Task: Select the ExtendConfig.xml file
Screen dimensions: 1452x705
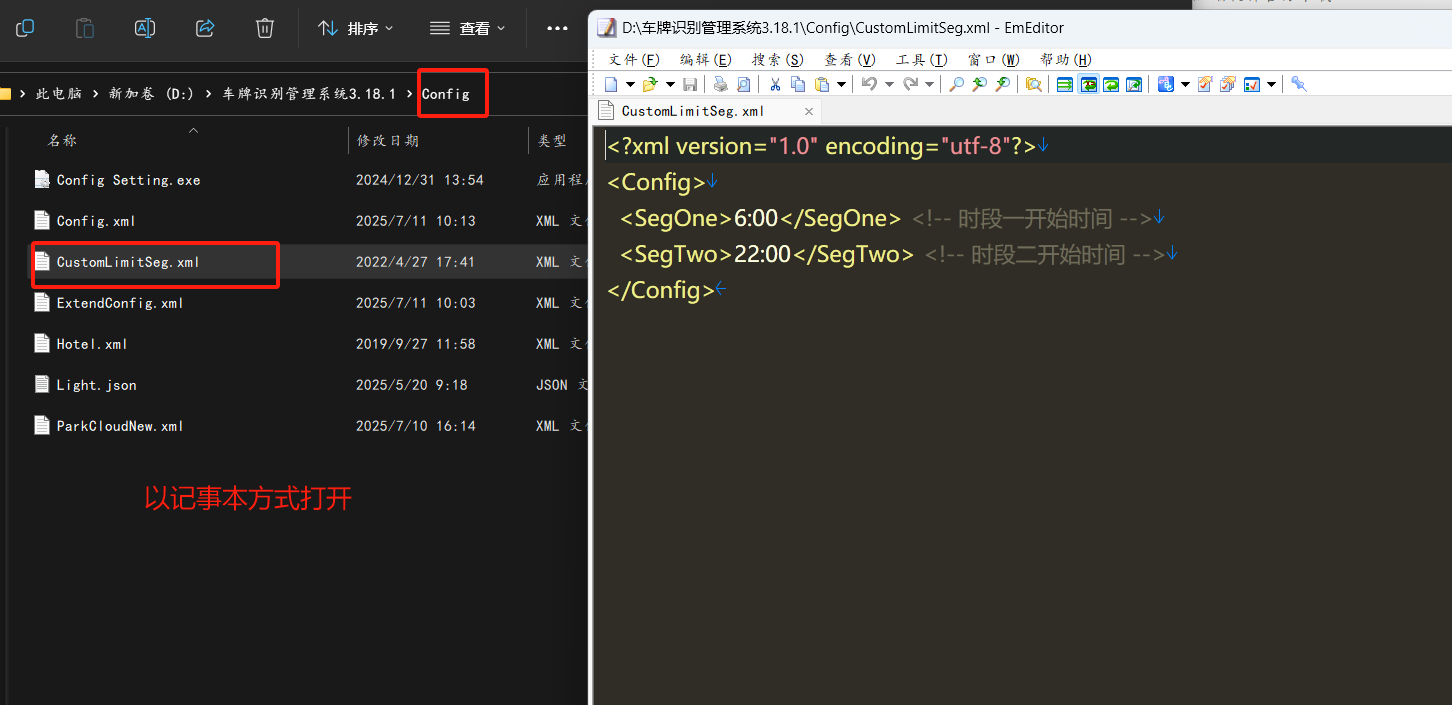Action: point(120,303)
